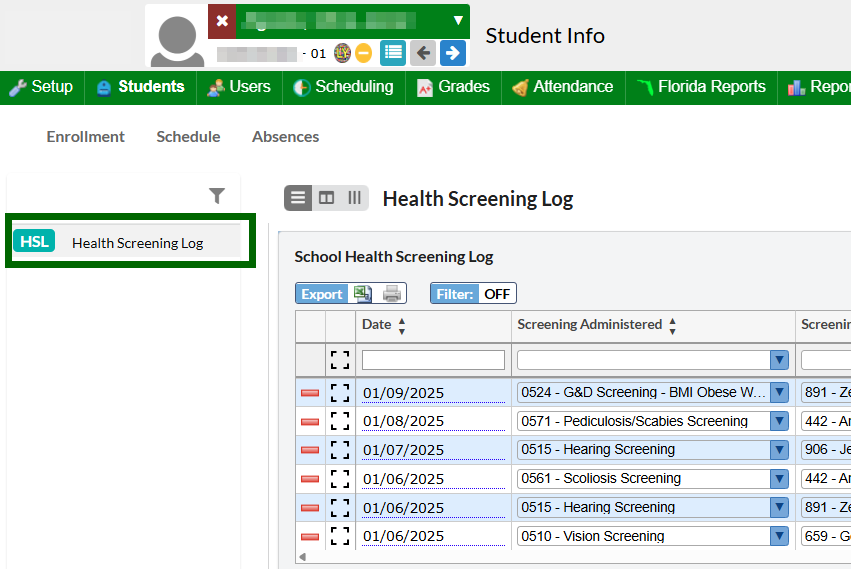The image size is (851, 569).
Task: Delete the 01/06/2025 Hearing Screening row
Action: coord(310,508)
